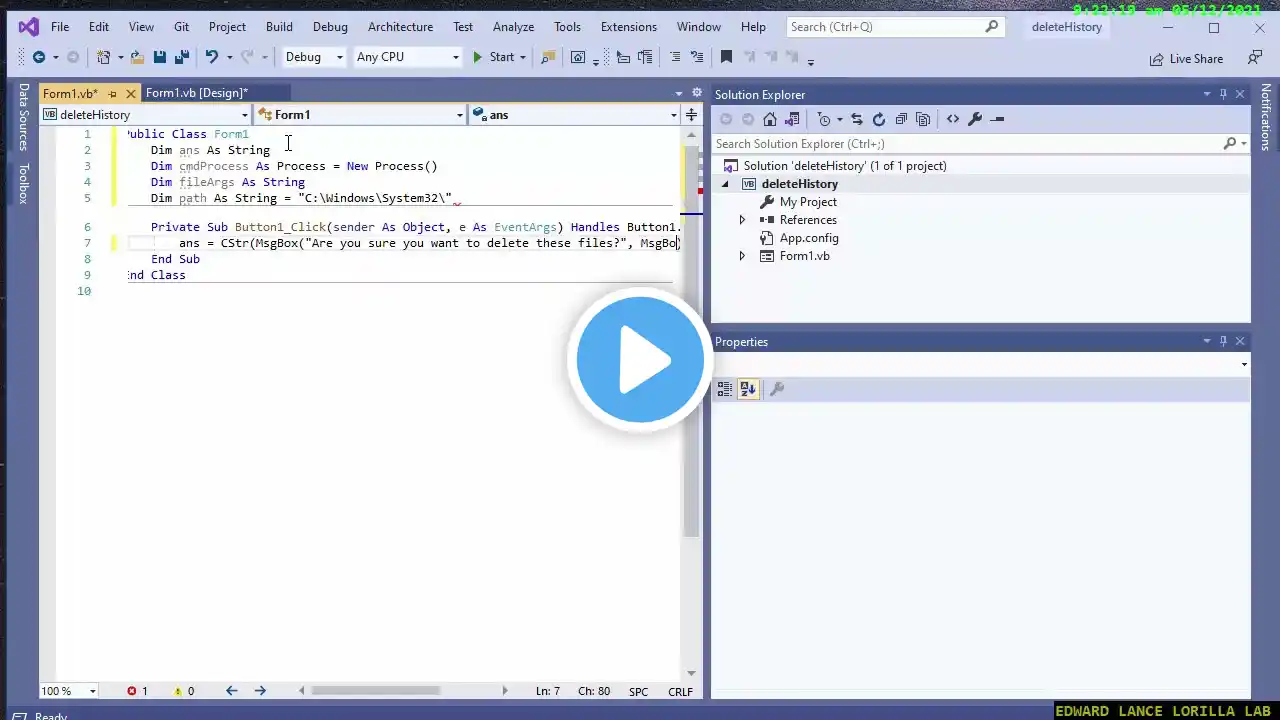The height and width of the screenshot is (720, 1280).
Task: Select App.config in Solution Explorer
Action: [808, 238]
